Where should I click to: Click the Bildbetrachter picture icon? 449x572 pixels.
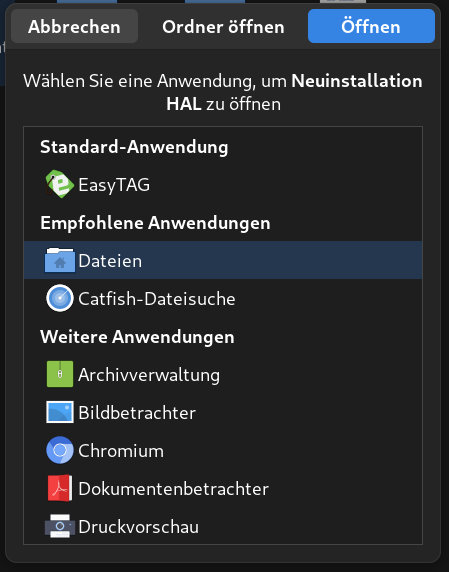(60, 412)
